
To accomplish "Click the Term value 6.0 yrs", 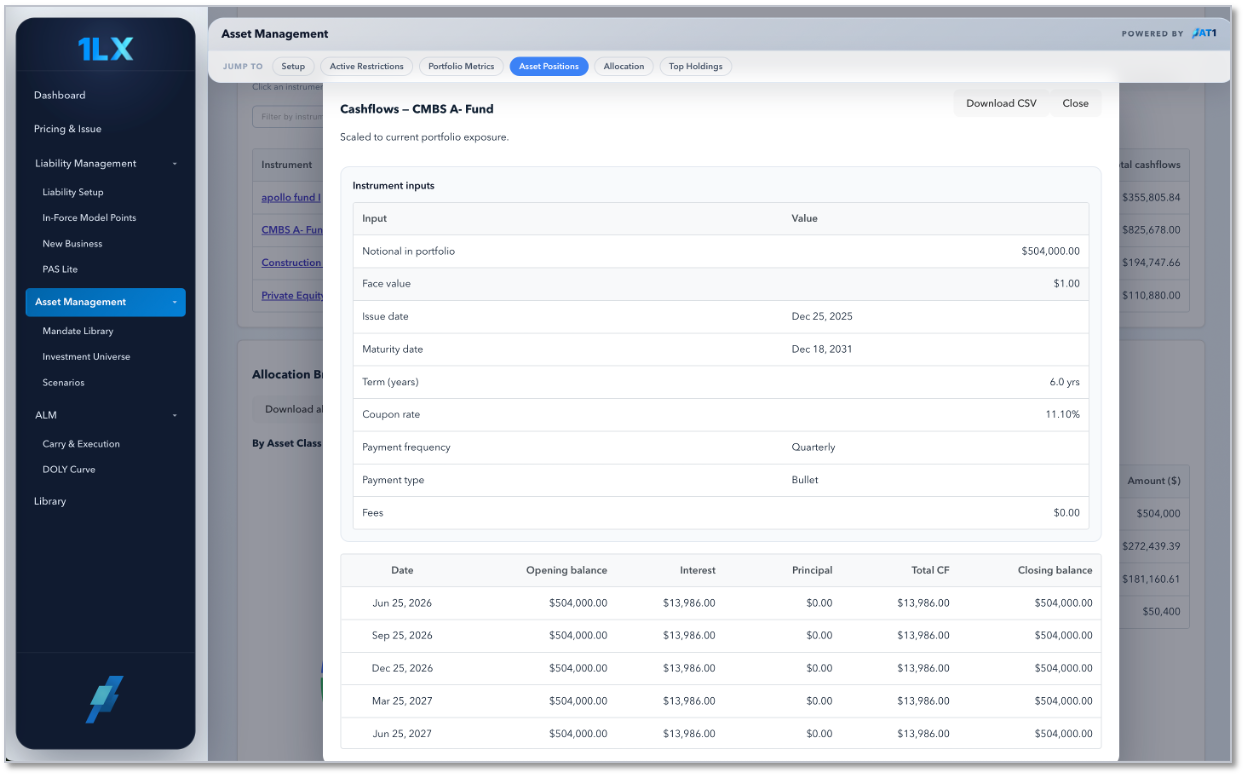I will click(1064, 382).
